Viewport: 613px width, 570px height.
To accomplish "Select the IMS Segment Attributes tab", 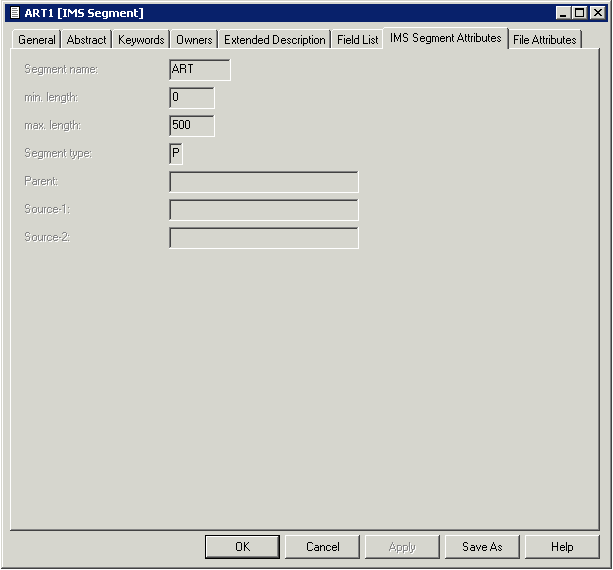I will 446,38.
